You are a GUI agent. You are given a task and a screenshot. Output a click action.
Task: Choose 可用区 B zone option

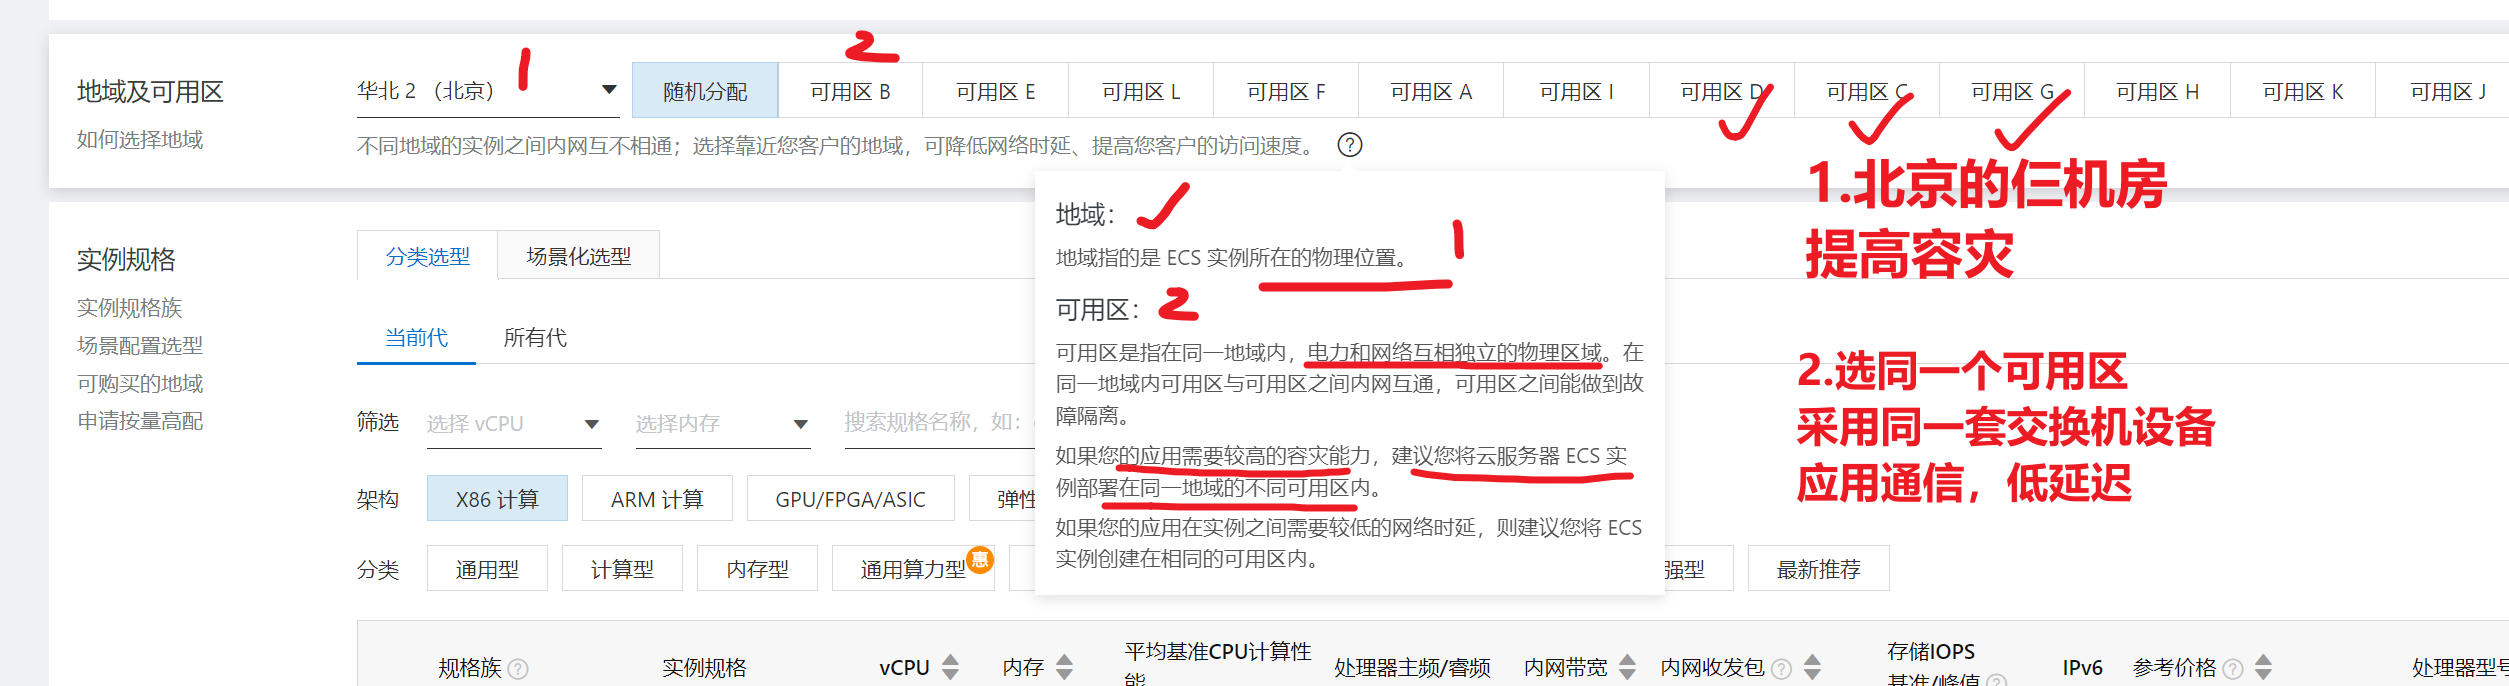tap(850, 91)
